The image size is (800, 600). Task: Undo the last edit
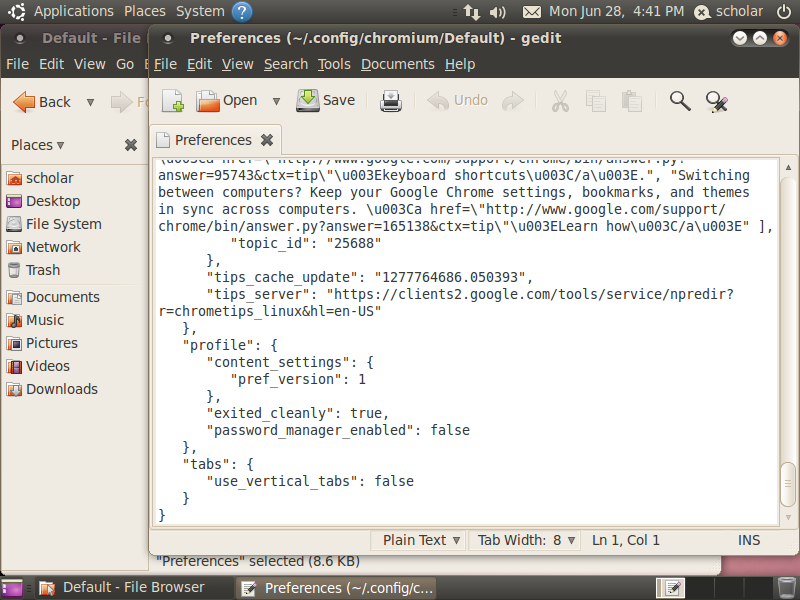[457, 101]
